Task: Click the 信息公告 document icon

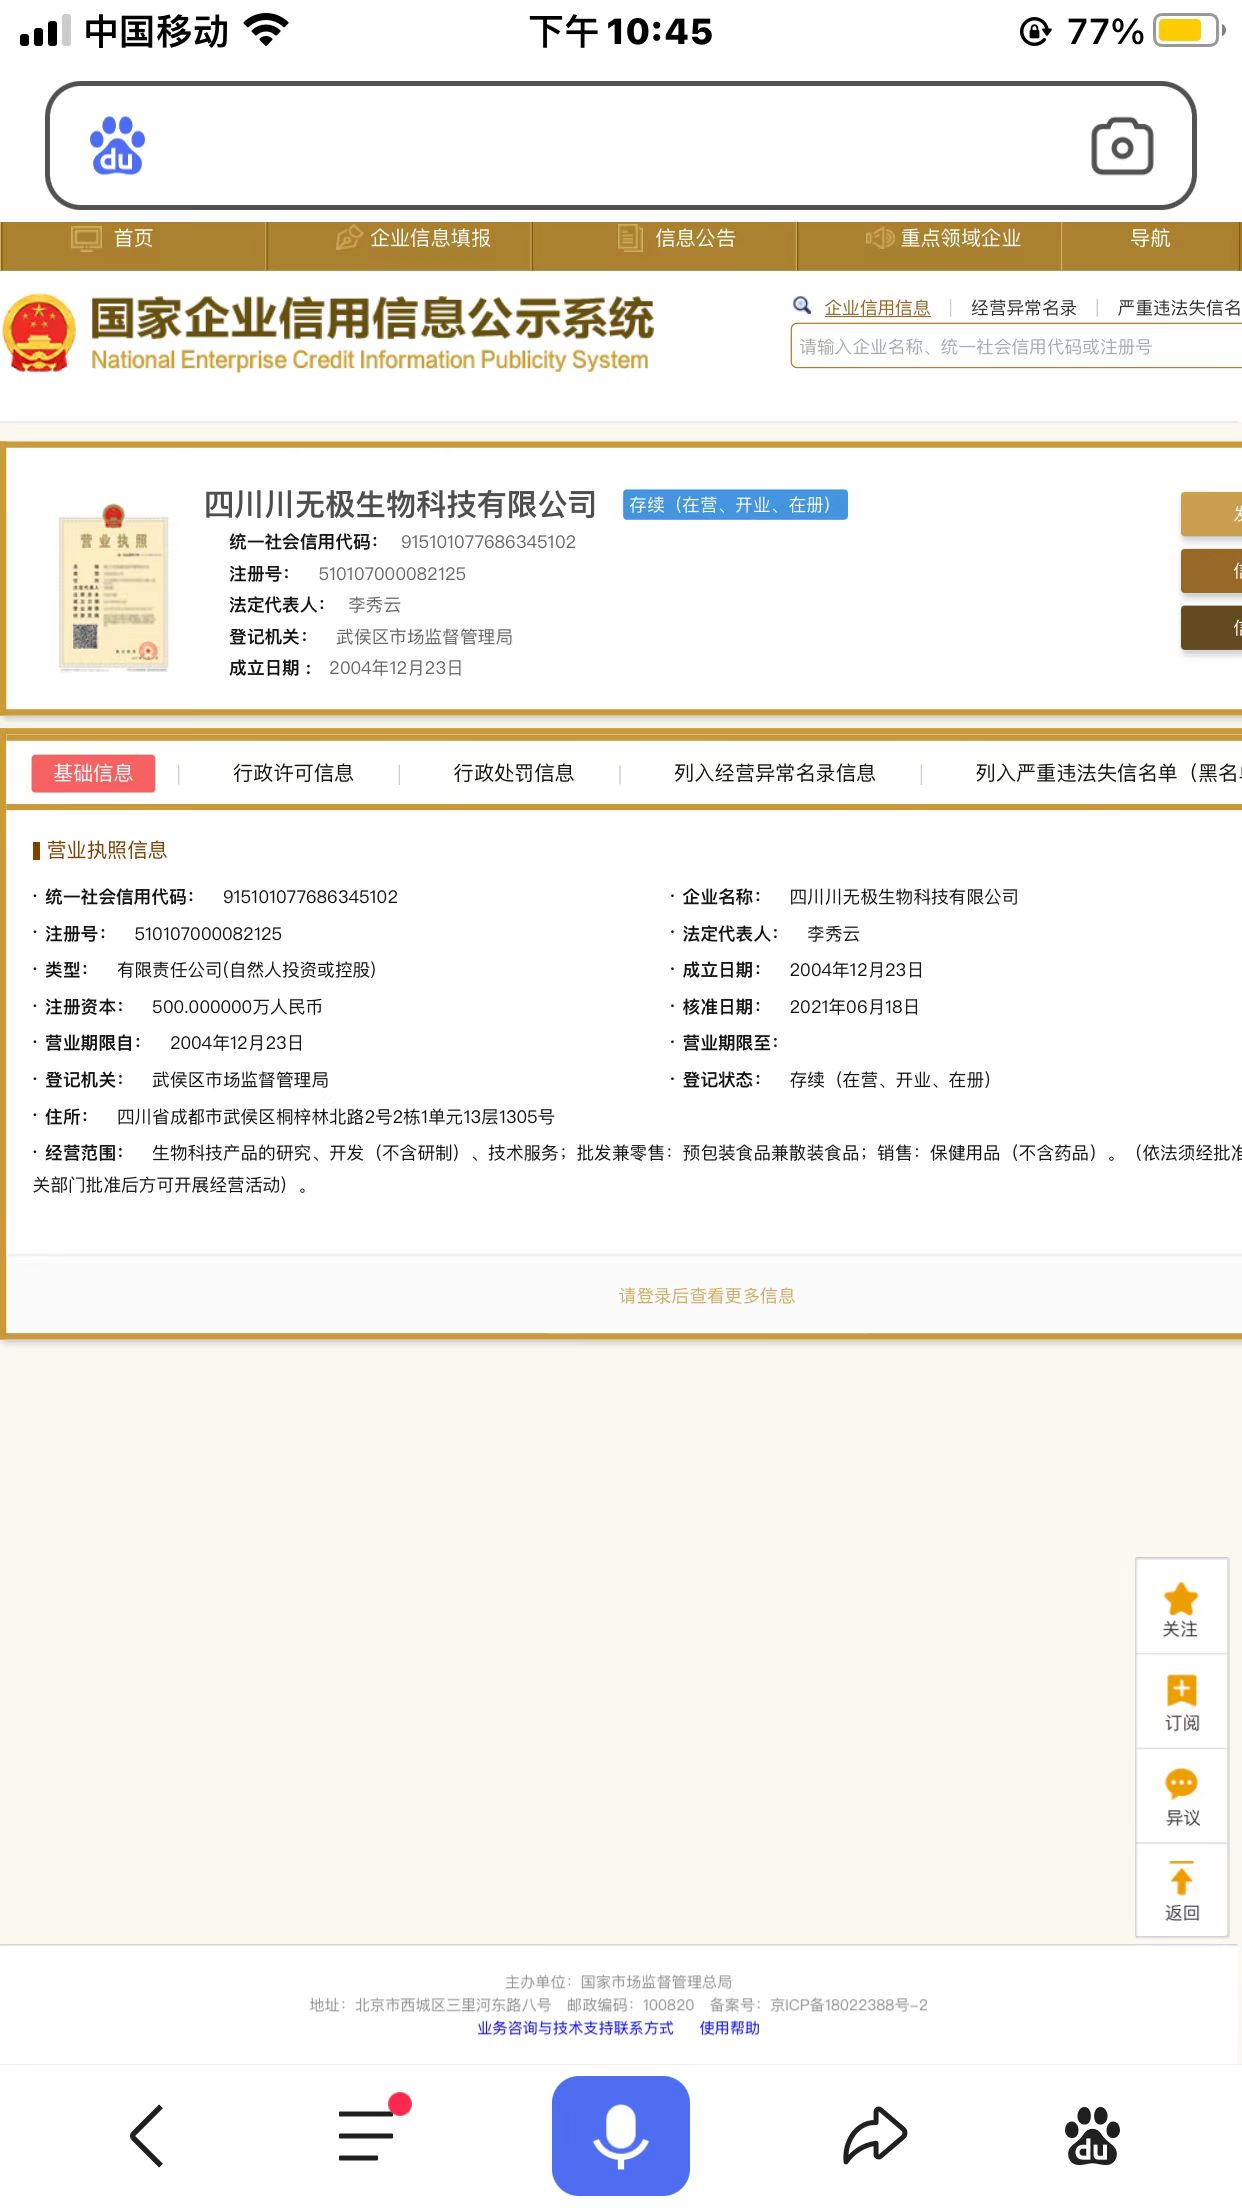Action: [x=630, y=238]
